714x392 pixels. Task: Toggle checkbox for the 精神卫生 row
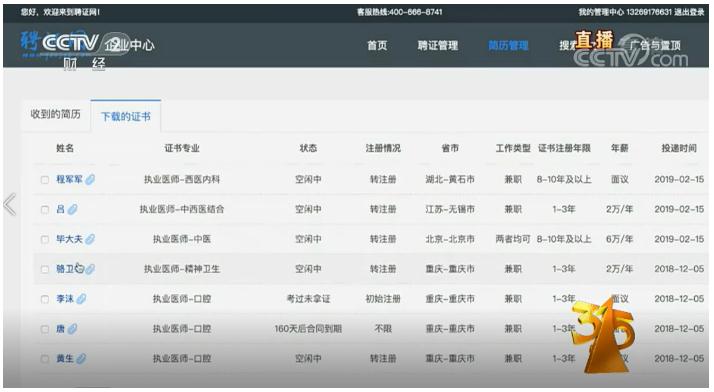pos(45,270)
